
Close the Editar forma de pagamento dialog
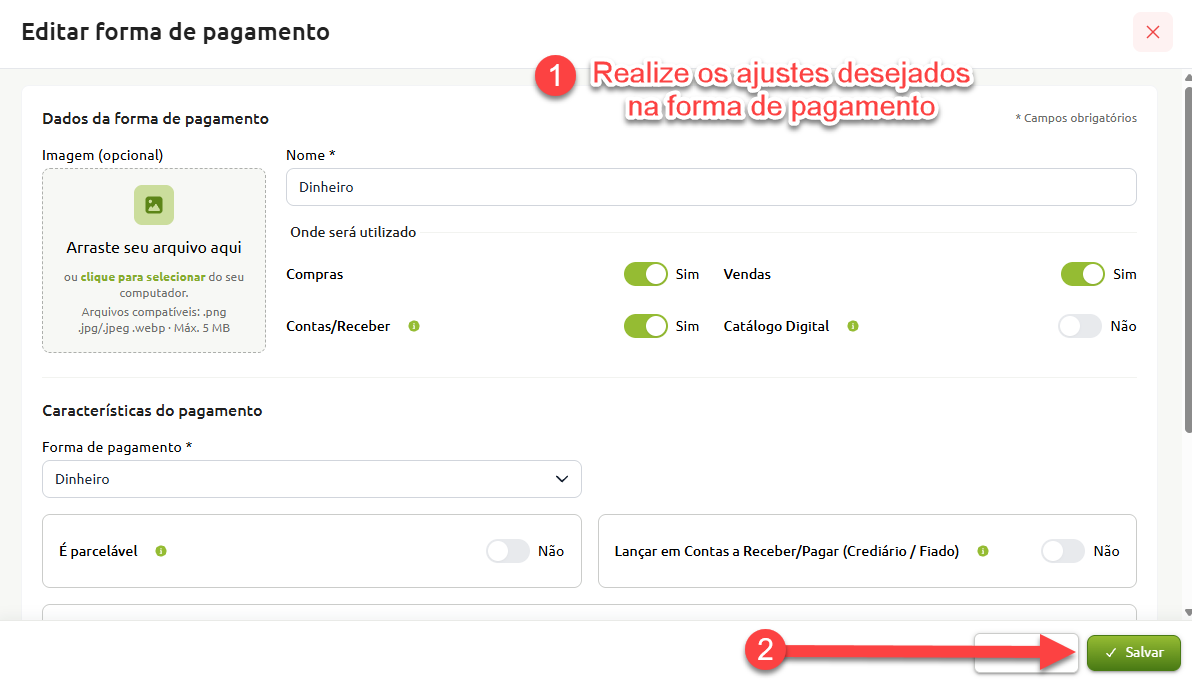coord(1152,32)
